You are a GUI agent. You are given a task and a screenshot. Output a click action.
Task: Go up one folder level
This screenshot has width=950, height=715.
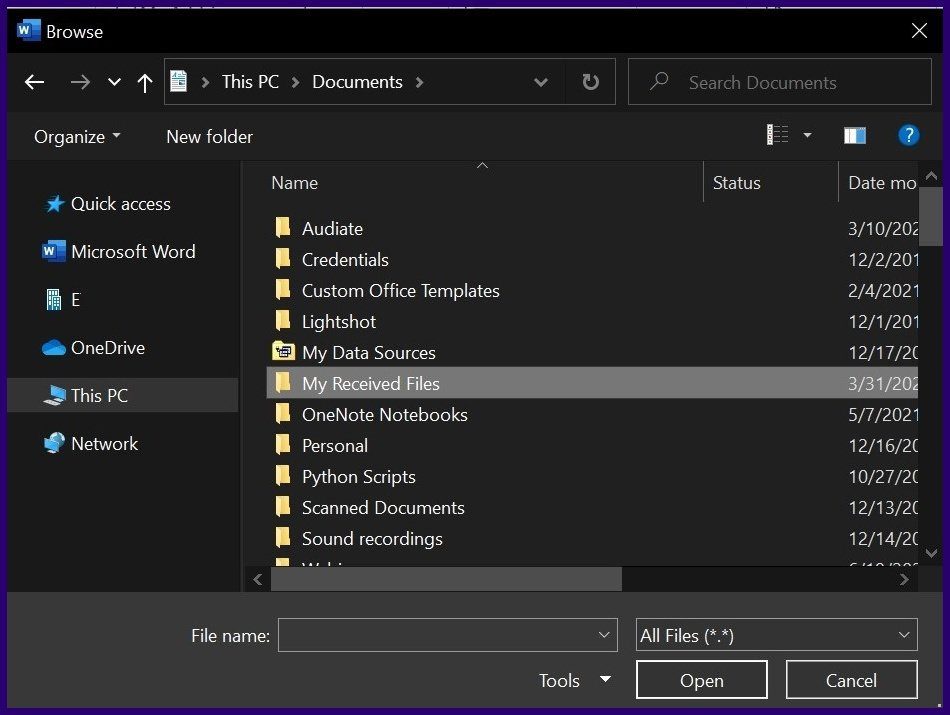click(x=145, y=82)
